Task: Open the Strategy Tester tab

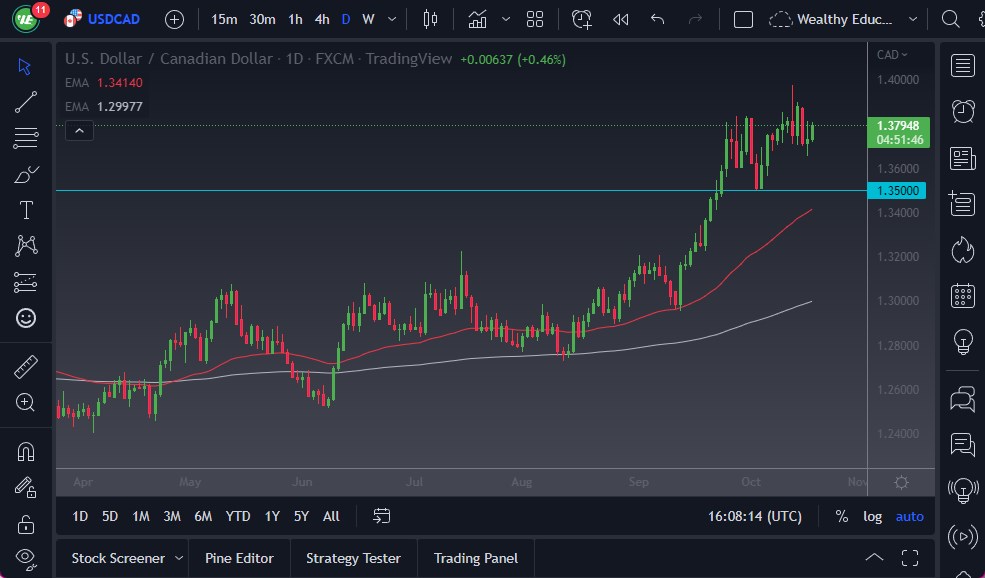Action: (x=353, y=558)
